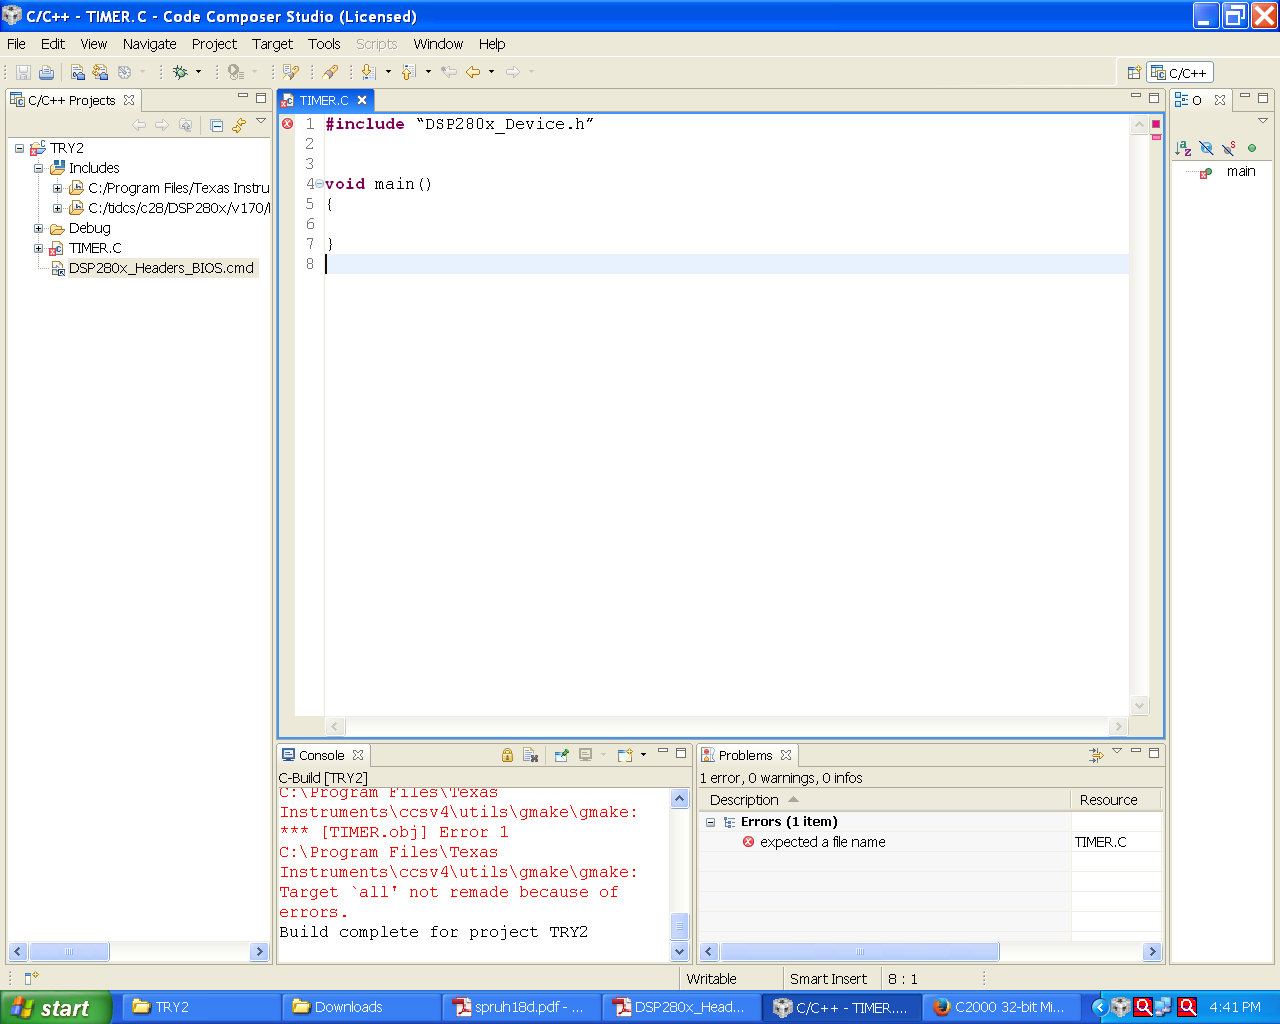Collapse the Errors (1 item) group
The image size is (1280, 1024).
coord(710,822)
